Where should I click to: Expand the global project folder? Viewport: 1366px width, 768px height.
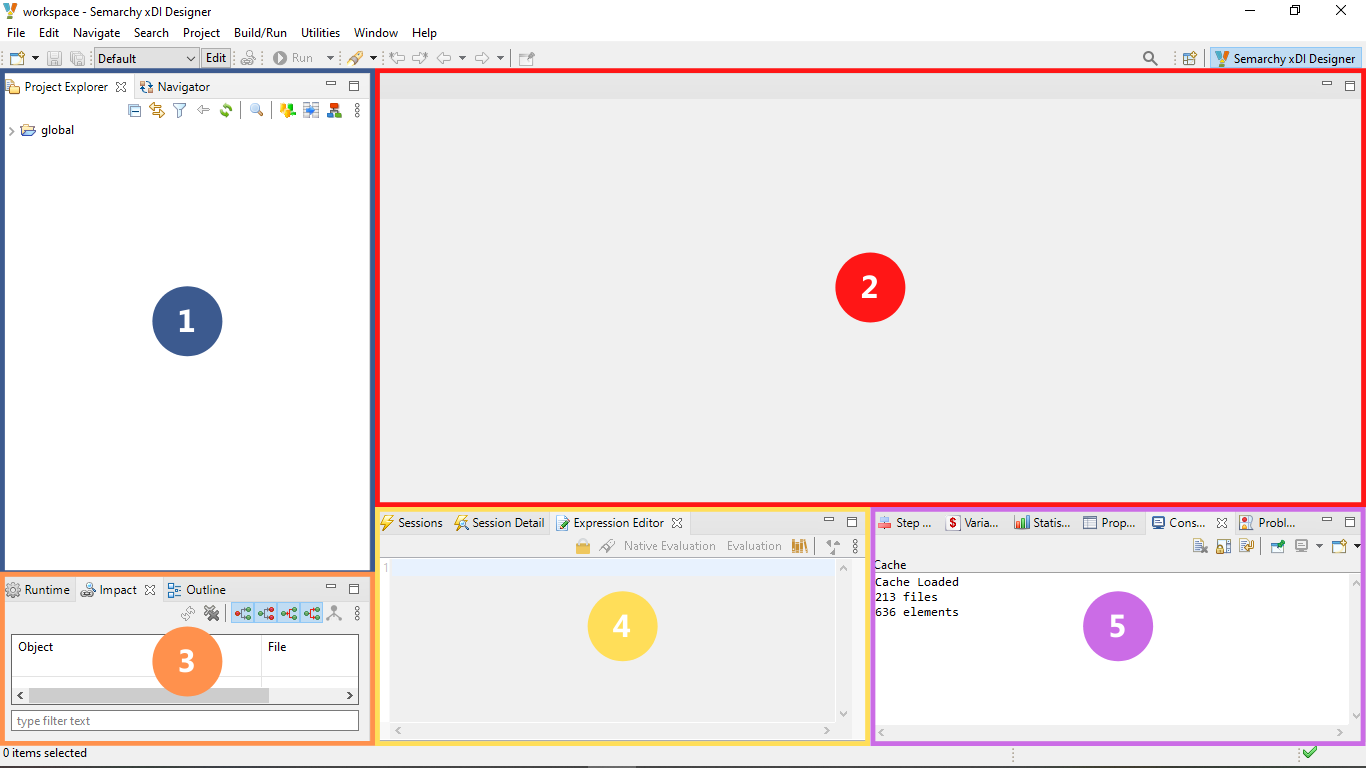click(x=11, y=131)
